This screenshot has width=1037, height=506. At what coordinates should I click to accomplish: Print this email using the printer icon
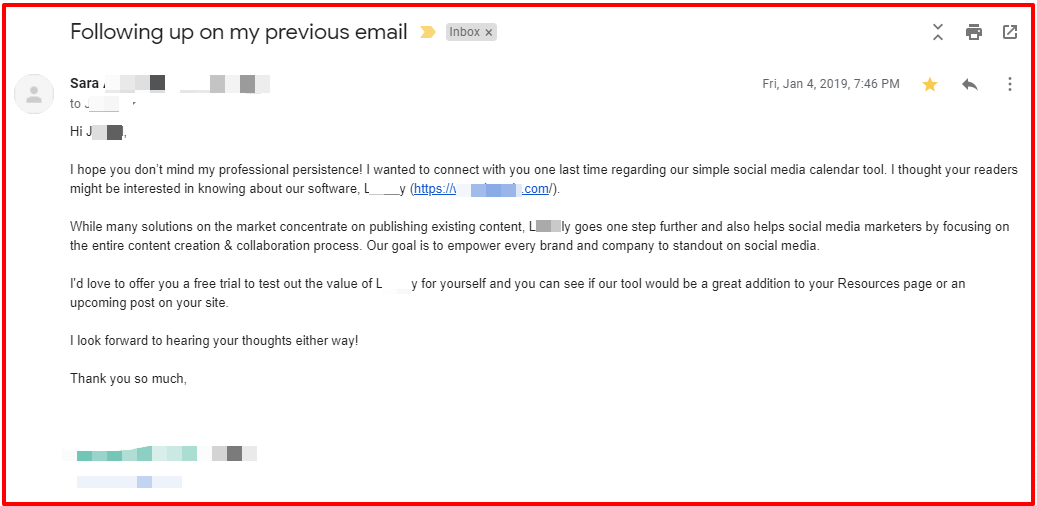pyautogui.click(x=974, y=32)
